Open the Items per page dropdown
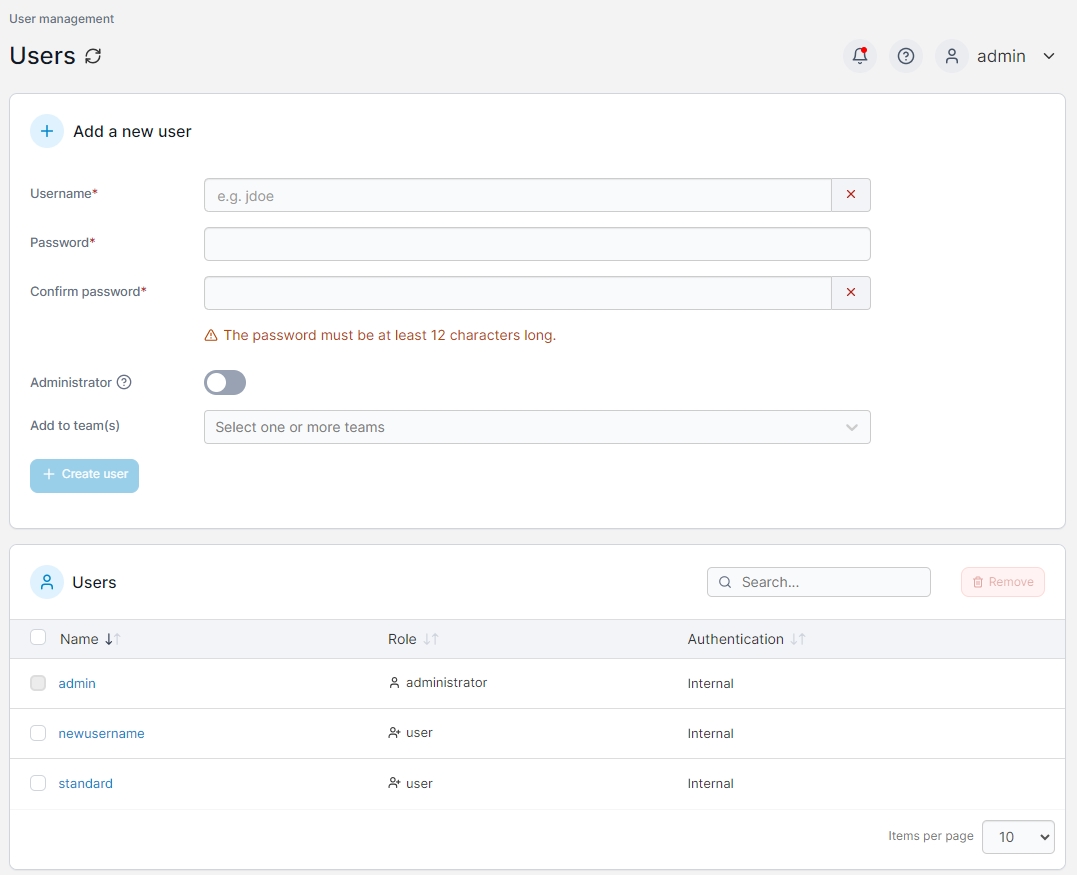The image size is (1077, 875). pyautogui.click(x=1018, y=837)
